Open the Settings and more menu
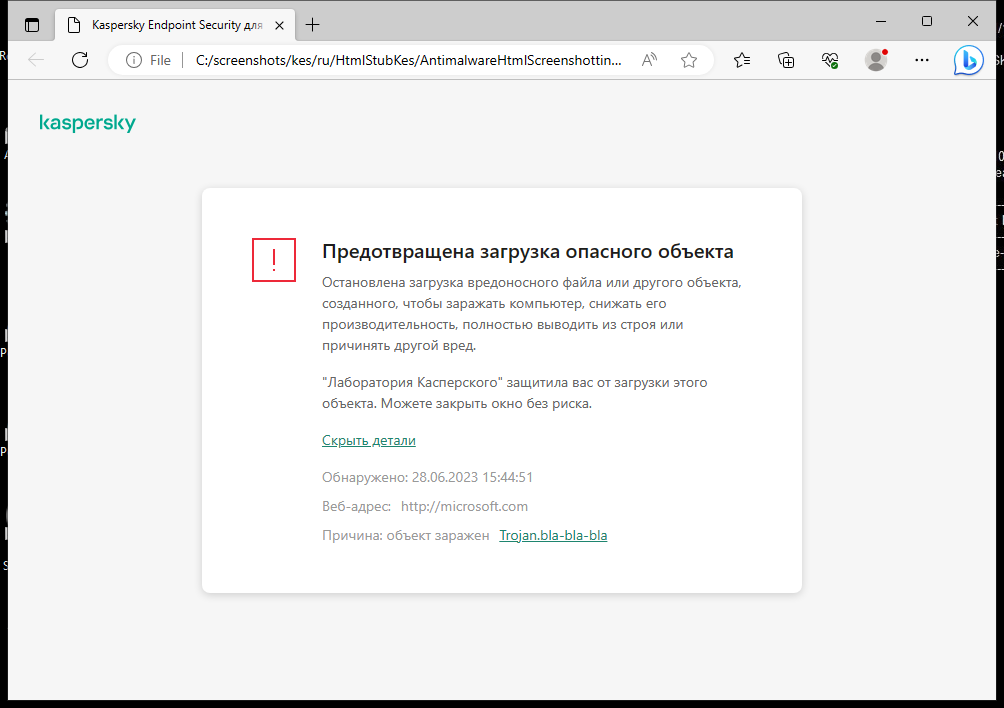This screenshot has width=1004, height=708. [921, 60]
